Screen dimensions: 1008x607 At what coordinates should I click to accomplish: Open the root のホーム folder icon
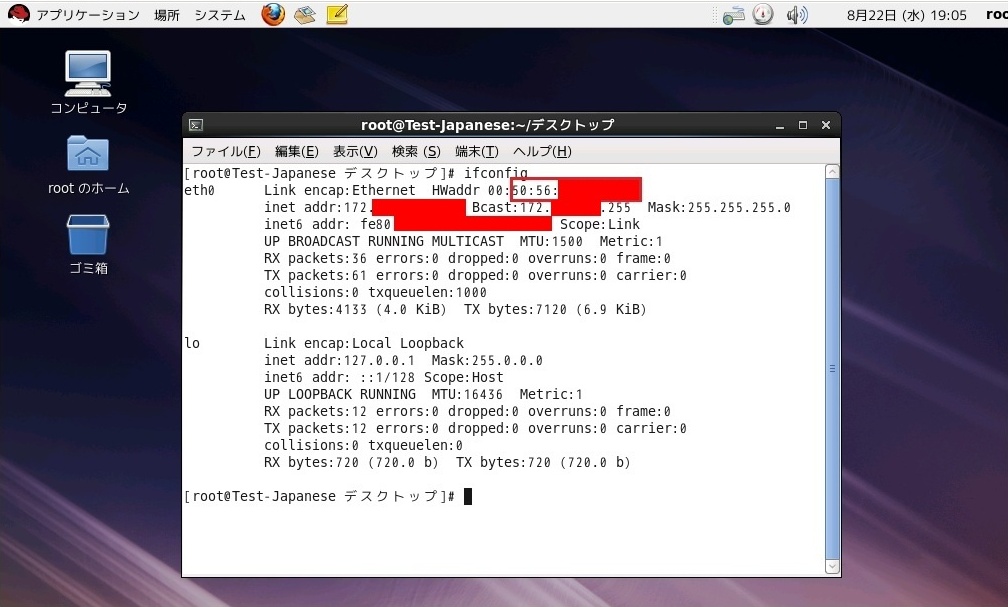(89, 165)
